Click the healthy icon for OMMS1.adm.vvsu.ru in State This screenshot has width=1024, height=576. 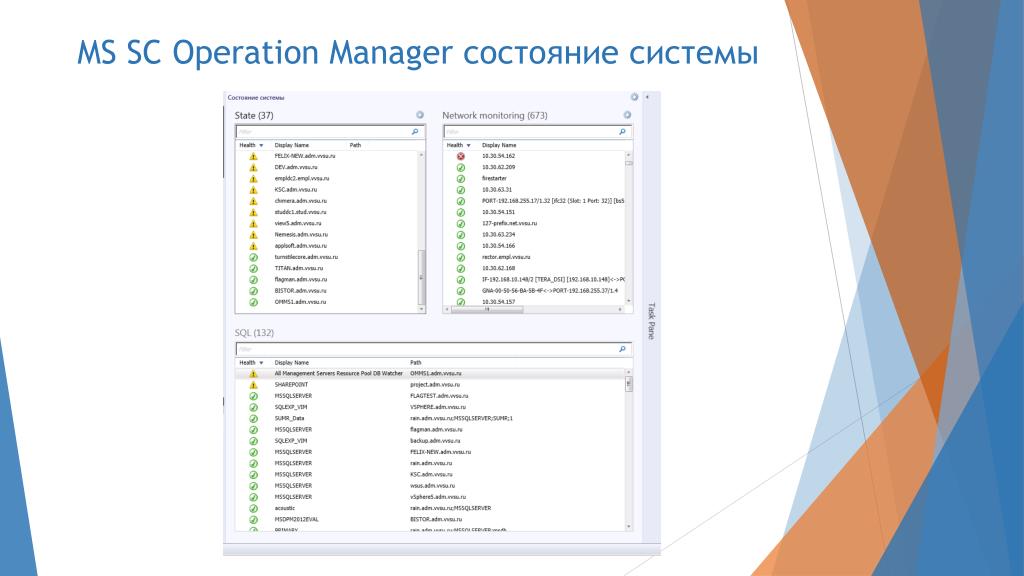tap(253, 302)
